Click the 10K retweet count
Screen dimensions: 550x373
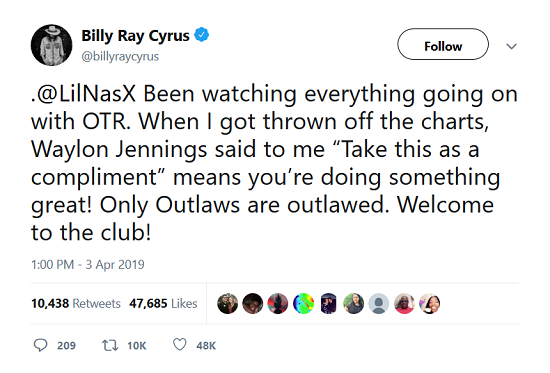click(x=136, y=346)
